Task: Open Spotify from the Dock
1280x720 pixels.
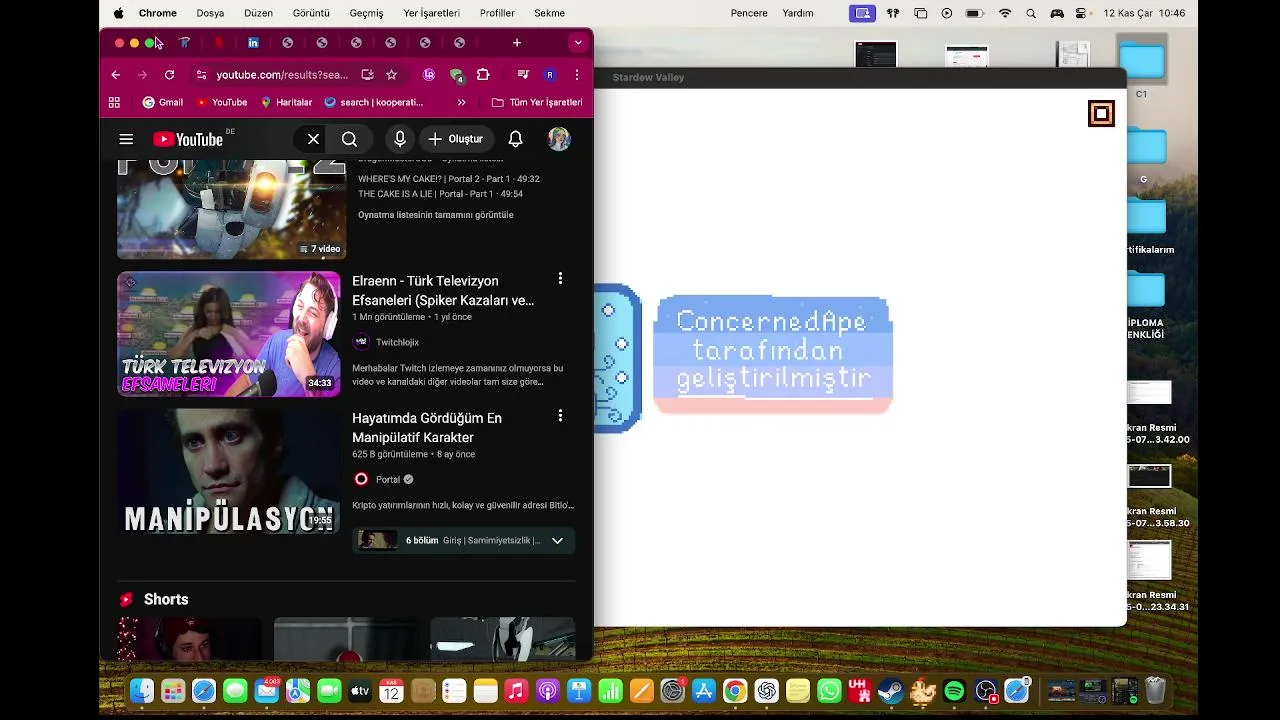Action: click(x=954, y=691)
